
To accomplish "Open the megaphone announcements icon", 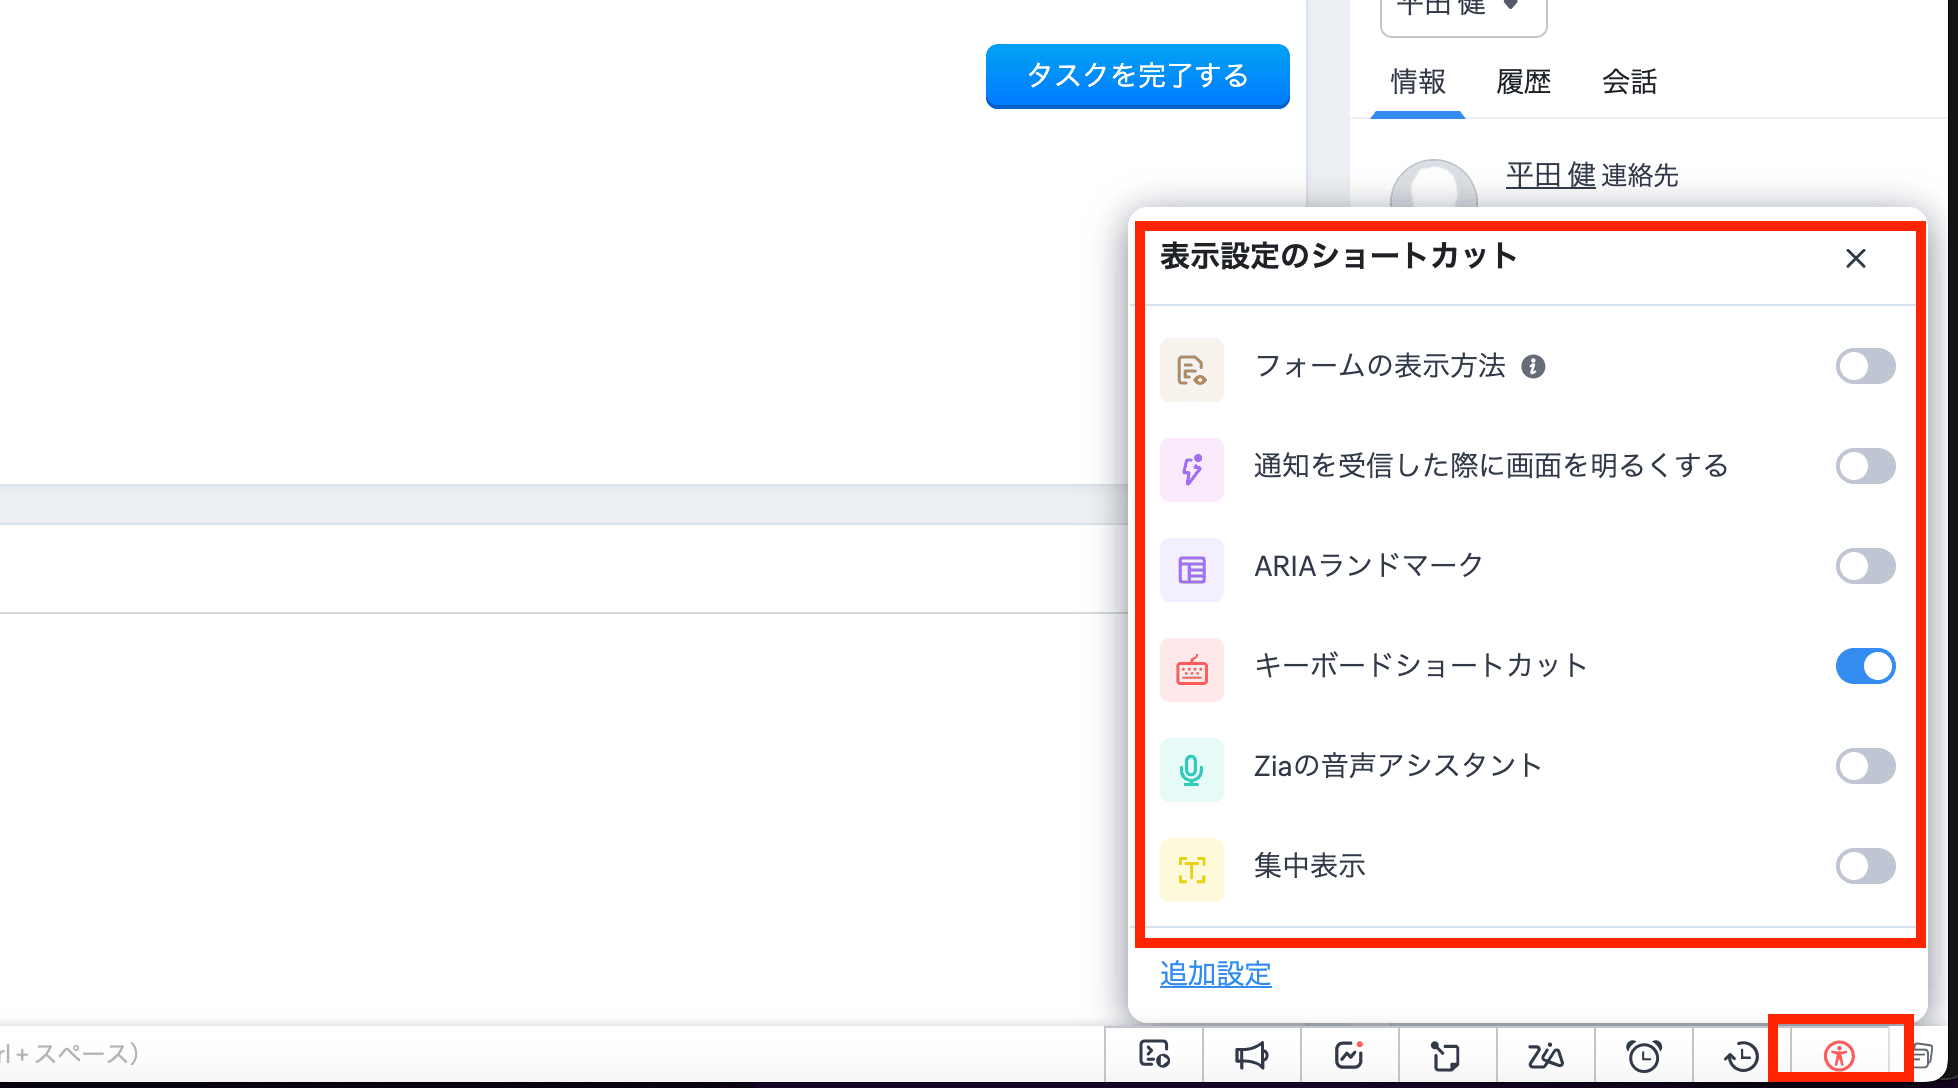I will pos(1251,1055).
